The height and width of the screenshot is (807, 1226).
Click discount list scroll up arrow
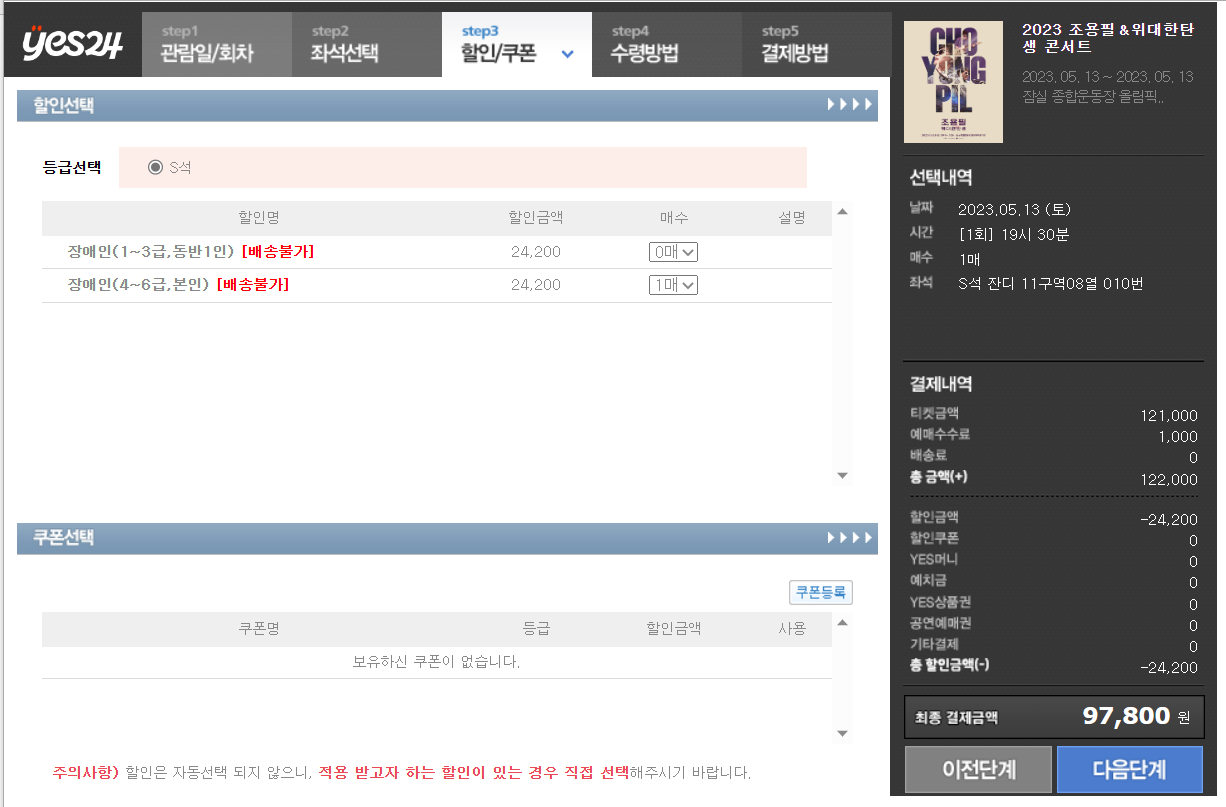point(842,212)
